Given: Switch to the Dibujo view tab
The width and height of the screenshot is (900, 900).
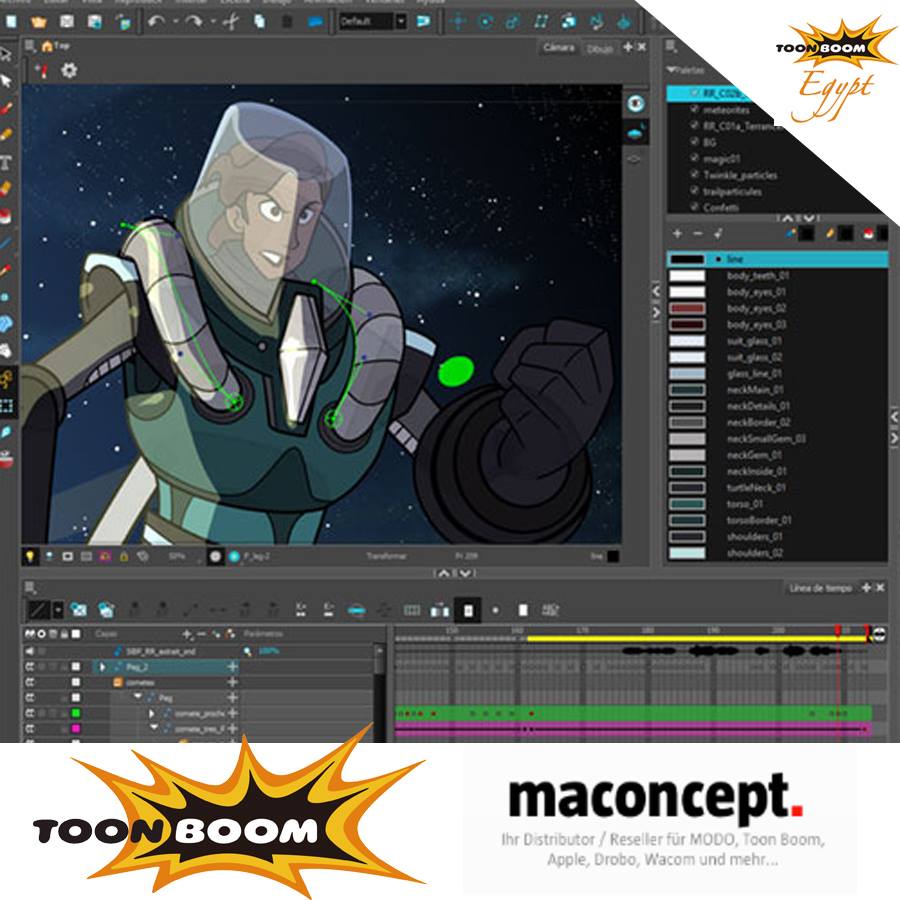Looking at the screenshot, I should click(x=599, y=49).
